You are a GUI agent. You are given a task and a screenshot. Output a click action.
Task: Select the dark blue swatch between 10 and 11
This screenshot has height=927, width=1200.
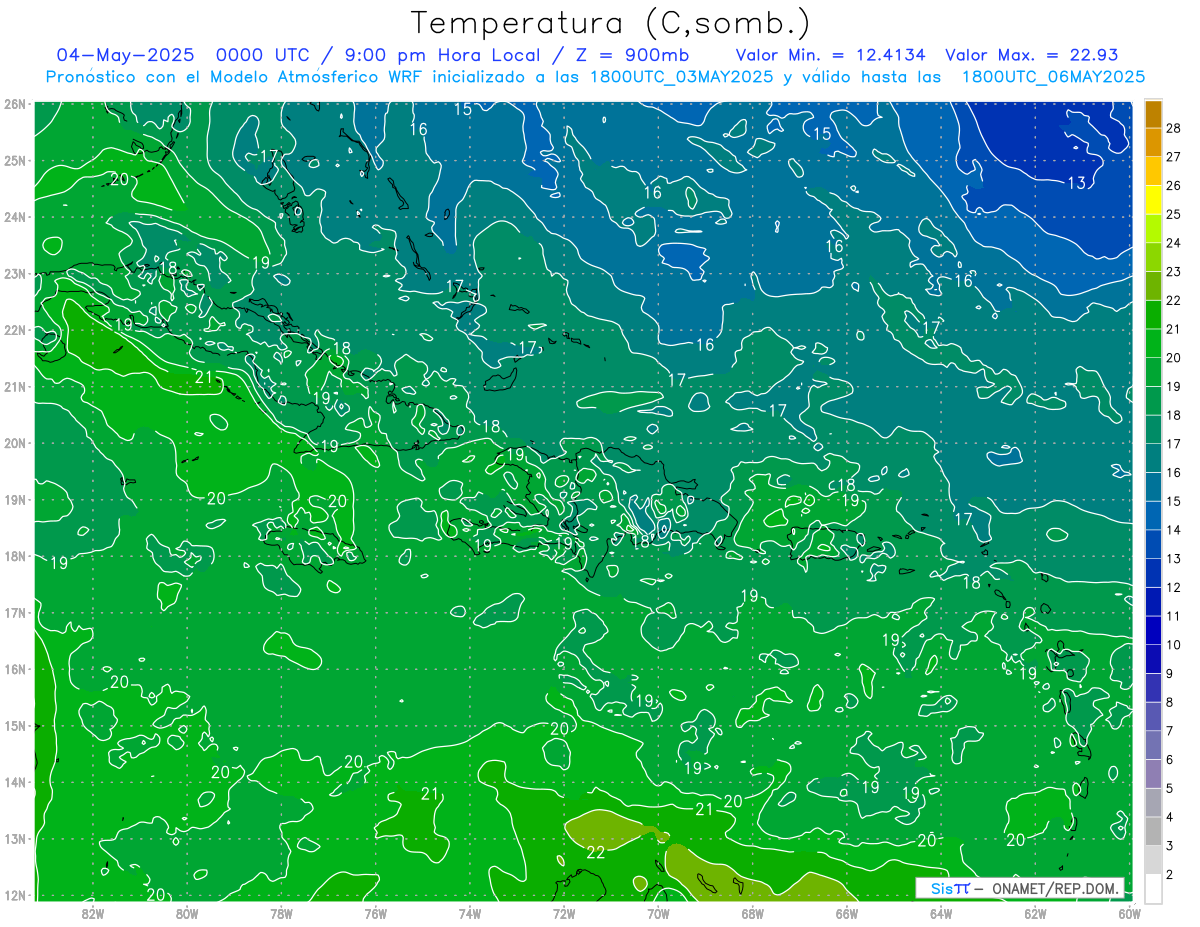click(1153, 630)
